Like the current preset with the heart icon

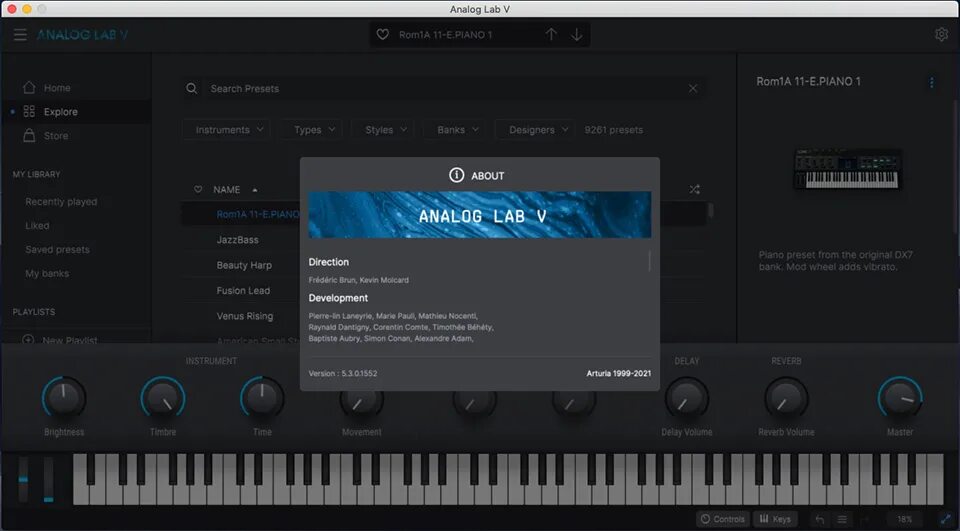click(x=383, y=35)
